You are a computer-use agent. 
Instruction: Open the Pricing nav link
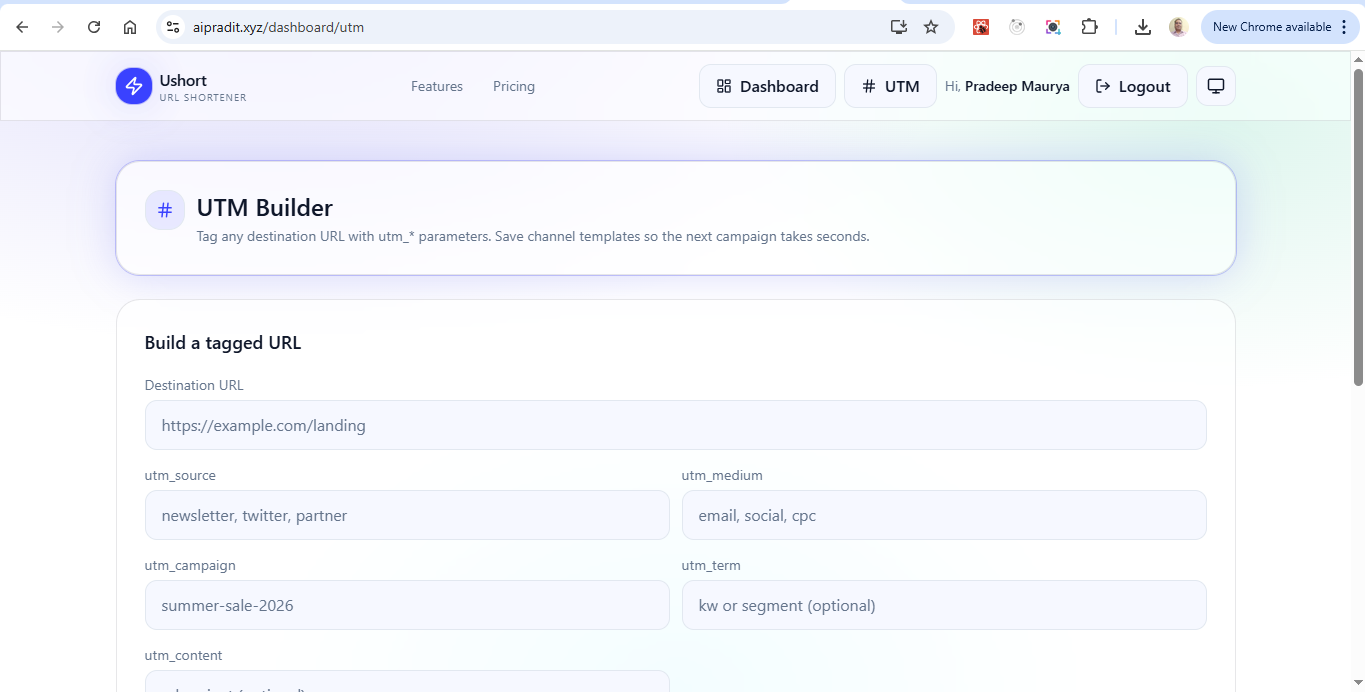514,86
